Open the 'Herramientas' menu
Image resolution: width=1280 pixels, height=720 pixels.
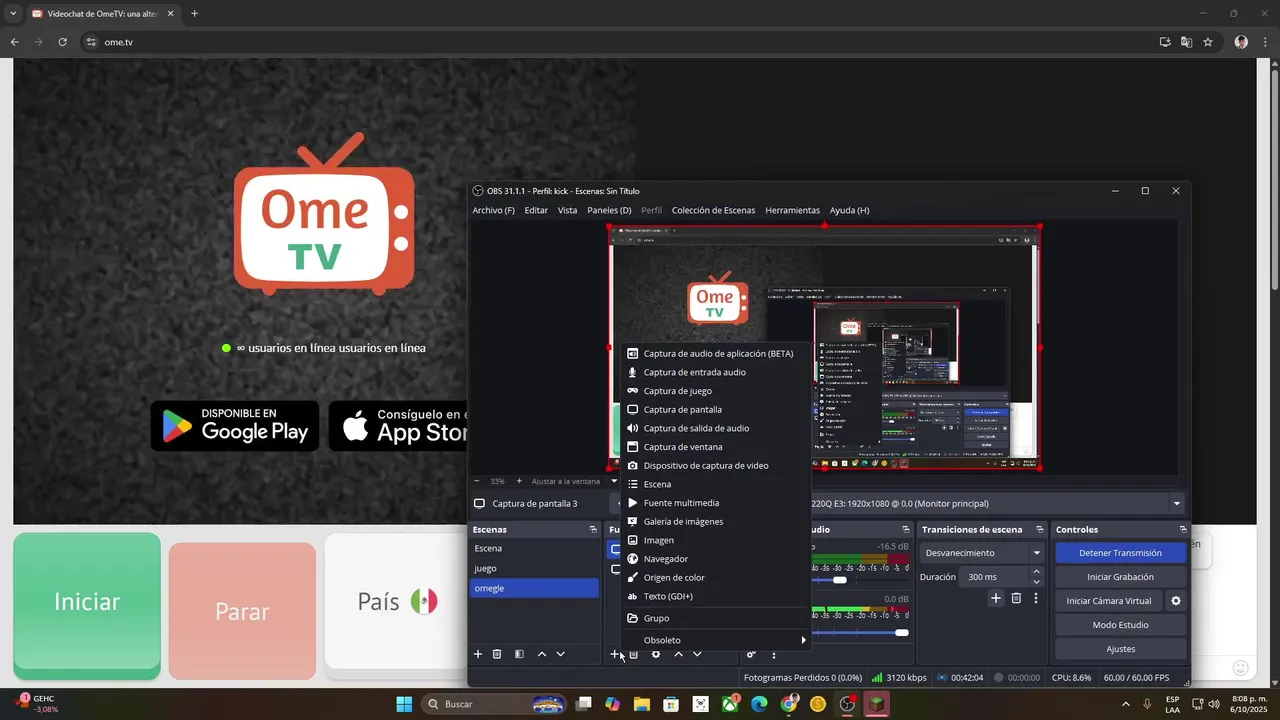click(792, 210)
